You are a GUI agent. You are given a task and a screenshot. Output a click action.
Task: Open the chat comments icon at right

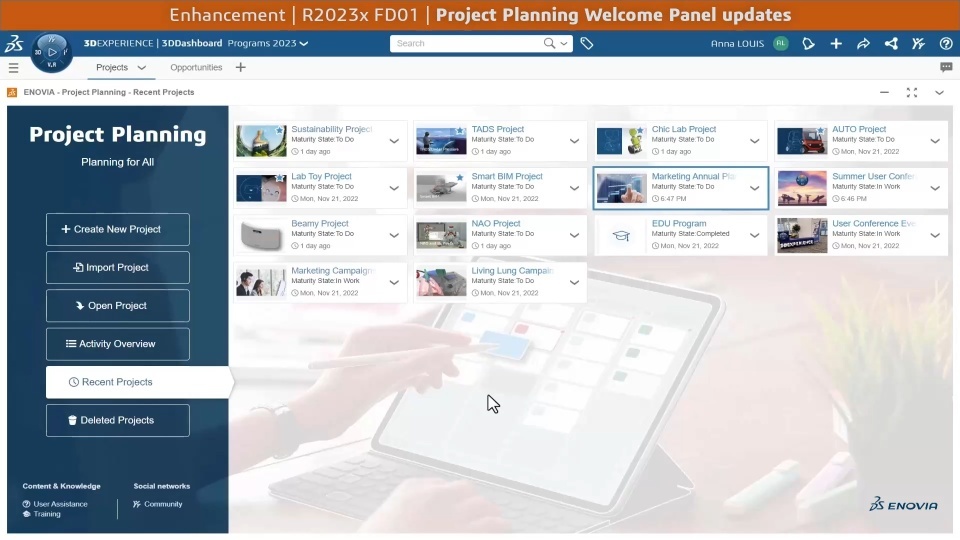coord(946,67)
